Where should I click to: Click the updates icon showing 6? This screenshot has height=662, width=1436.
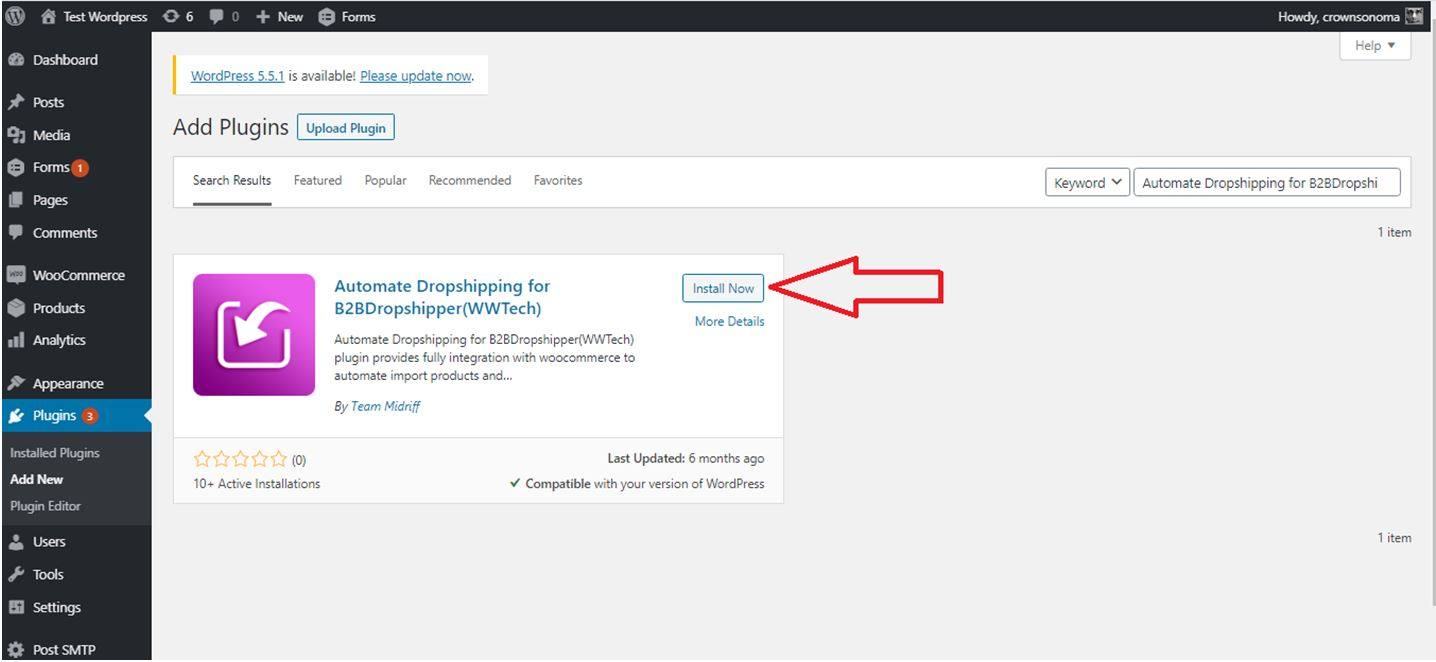(x=171, y=16)
